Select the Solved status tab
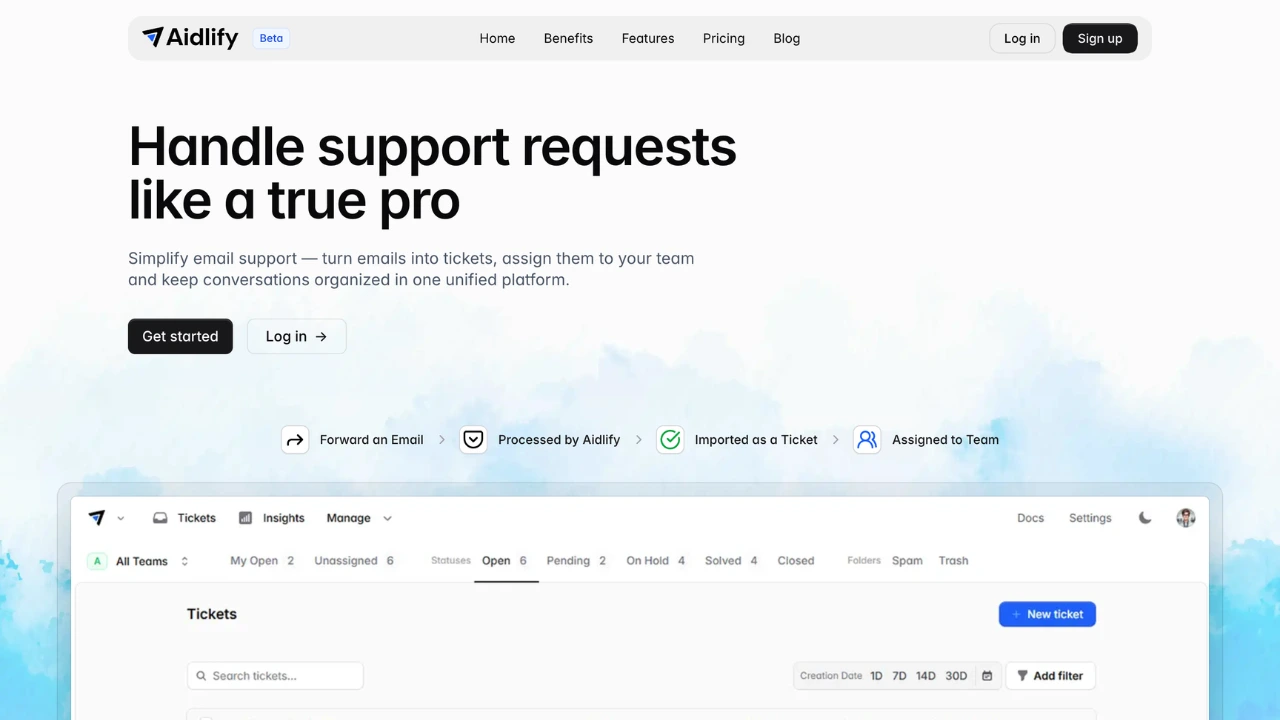1280x720 pixels. [x=731, y=561]
